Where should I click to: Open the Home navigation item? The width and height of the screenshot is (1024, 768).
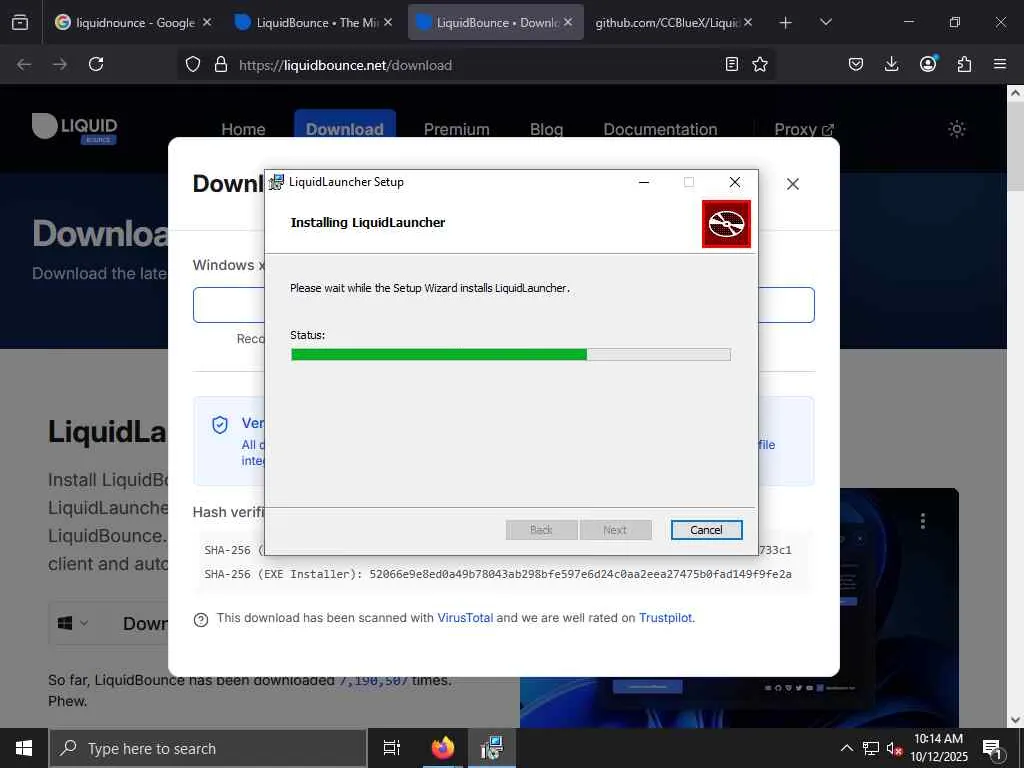pyautogui.click(x=243, y=129)
